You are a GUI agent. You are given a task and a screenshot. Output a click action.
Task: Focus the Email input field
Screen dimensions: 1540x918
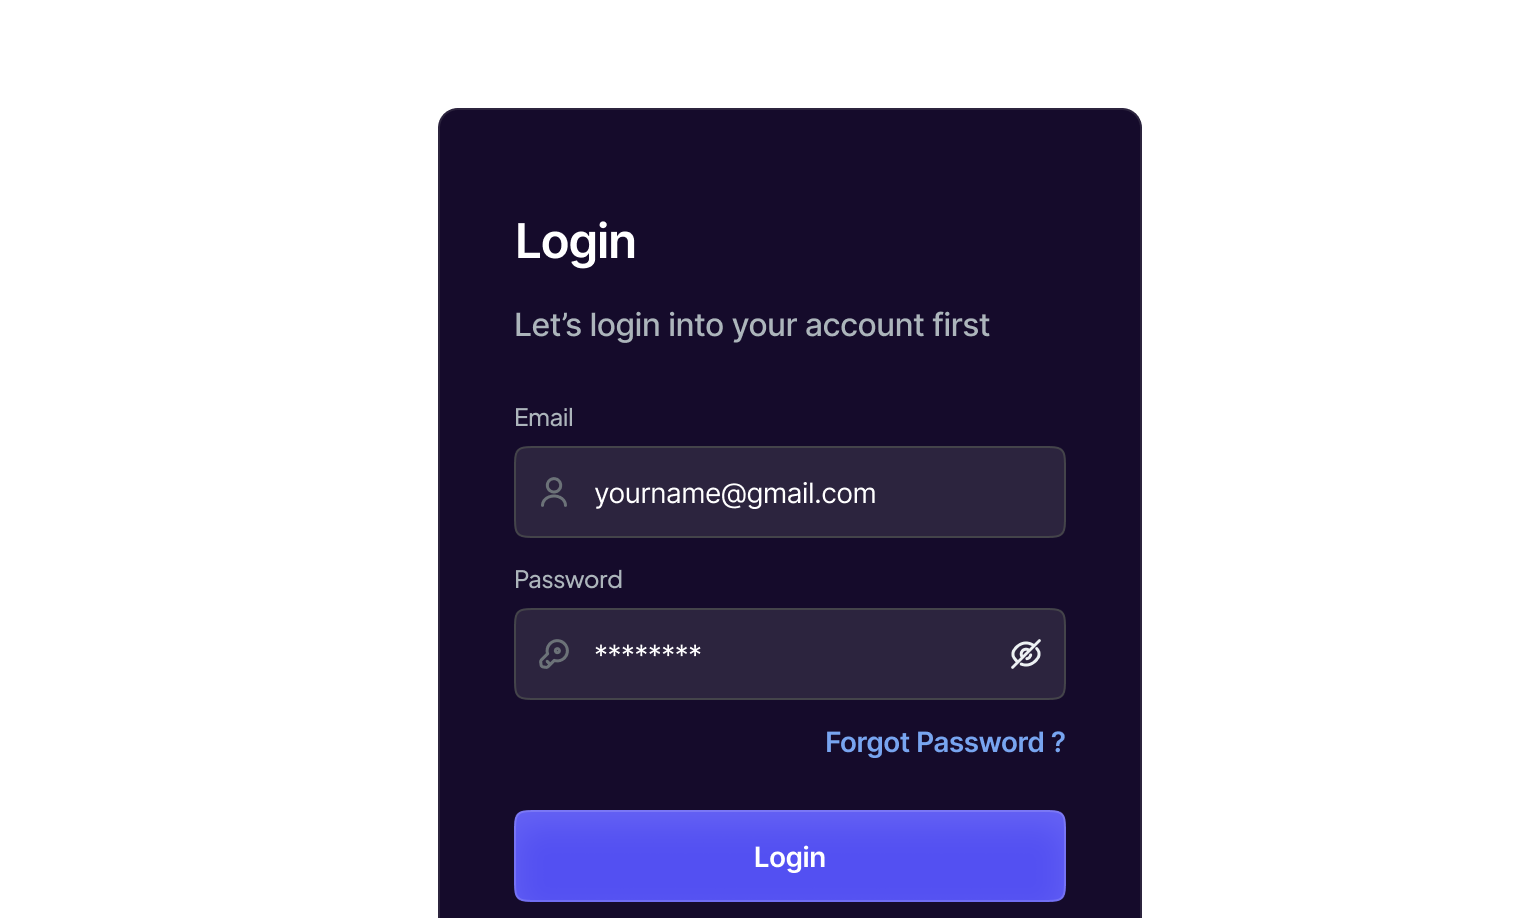pos(790,492)
